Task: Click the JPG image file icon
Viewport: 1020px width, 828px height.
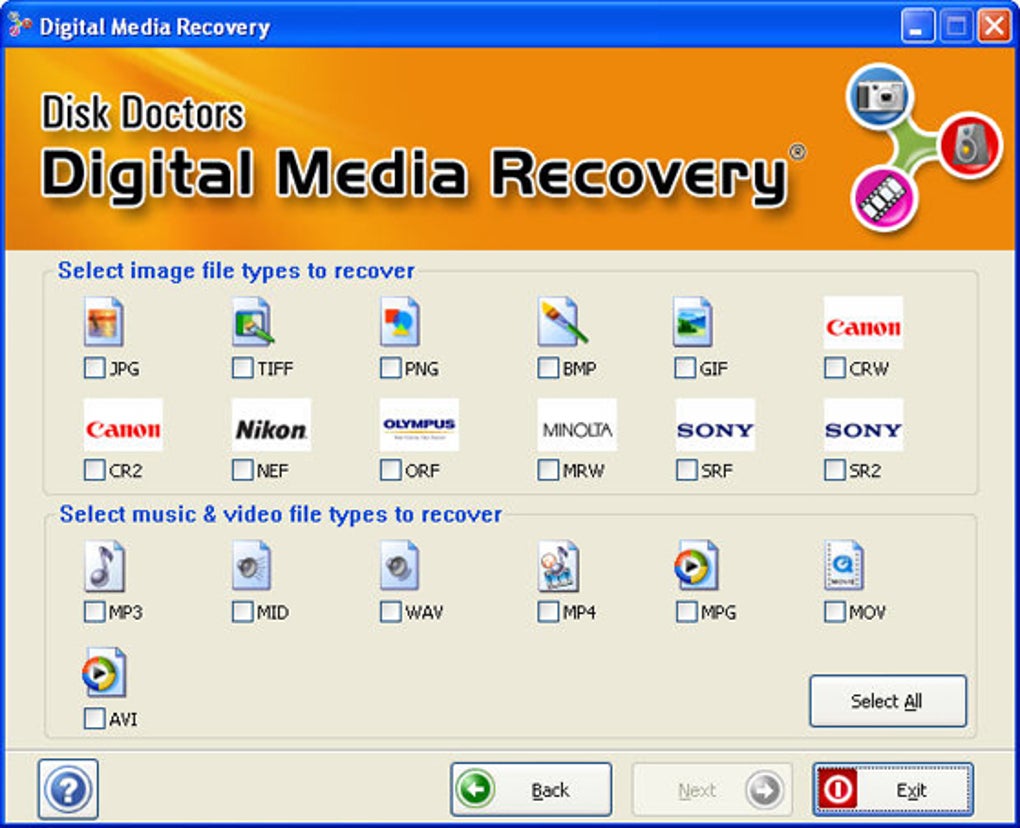Action: [104, 321]
